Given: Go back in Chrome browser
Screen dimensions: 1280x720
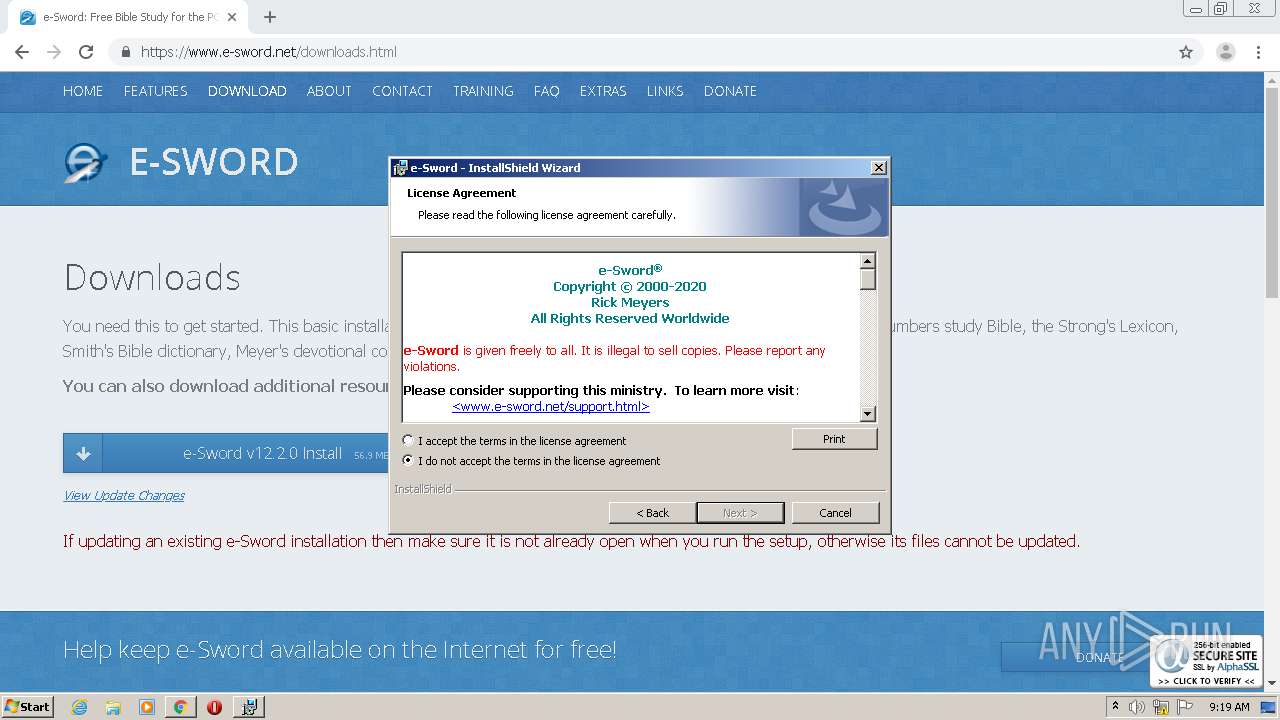Looking at the screenshot, I should coord(22,52).
